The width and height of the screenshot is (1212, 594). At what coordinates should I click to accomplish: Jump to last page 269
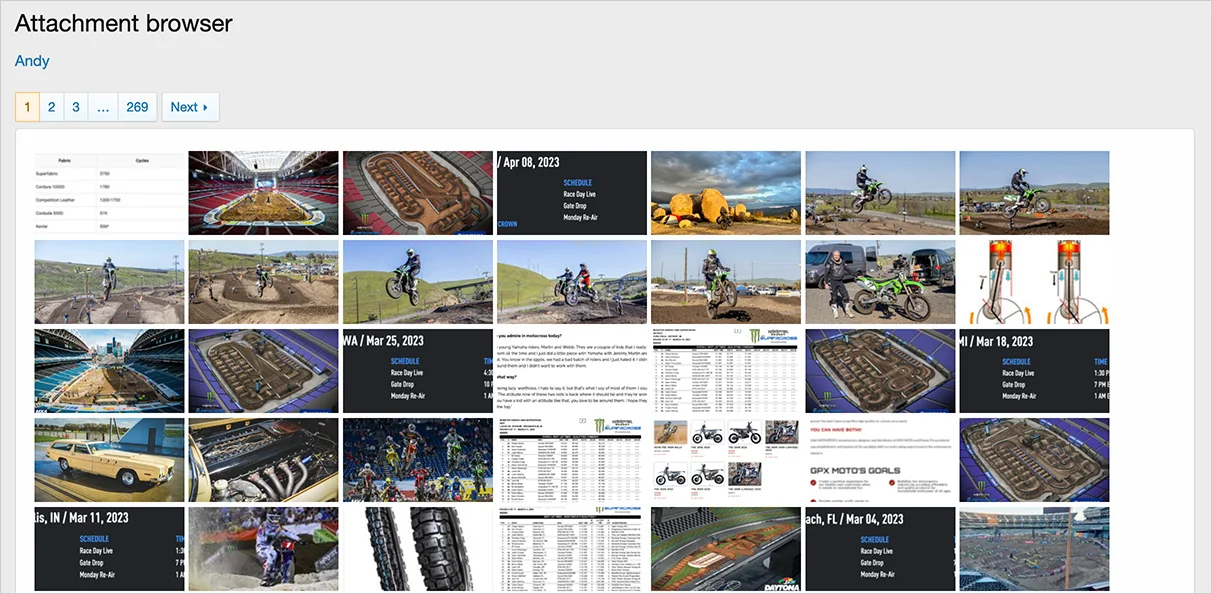137,107
